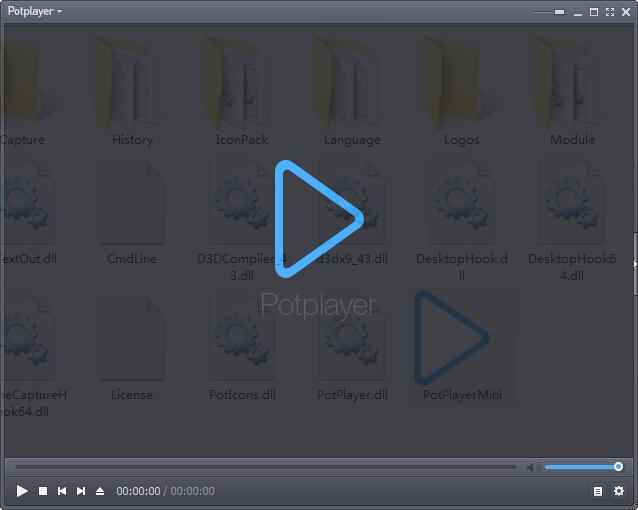Close the Potplayer window
Screen dimensions: 638x510
(626, 12)
